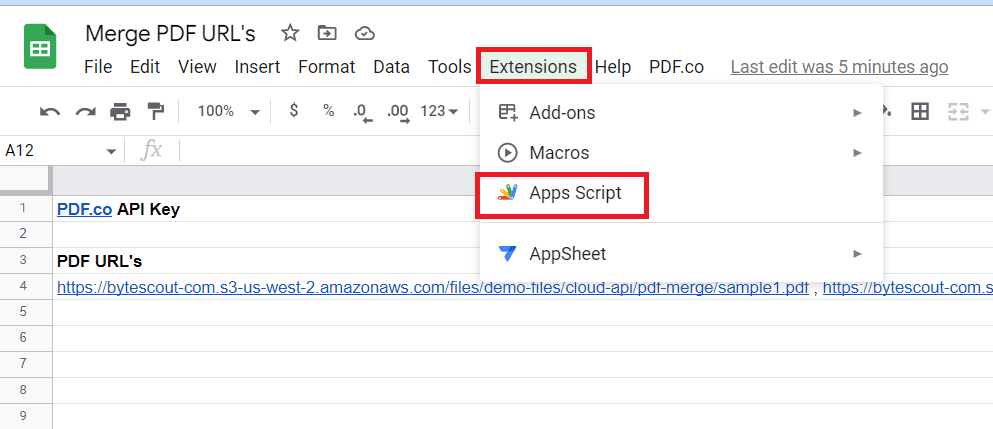993x429 pixels.
Task: Close the Extensions menu
Action: [534, 65]
